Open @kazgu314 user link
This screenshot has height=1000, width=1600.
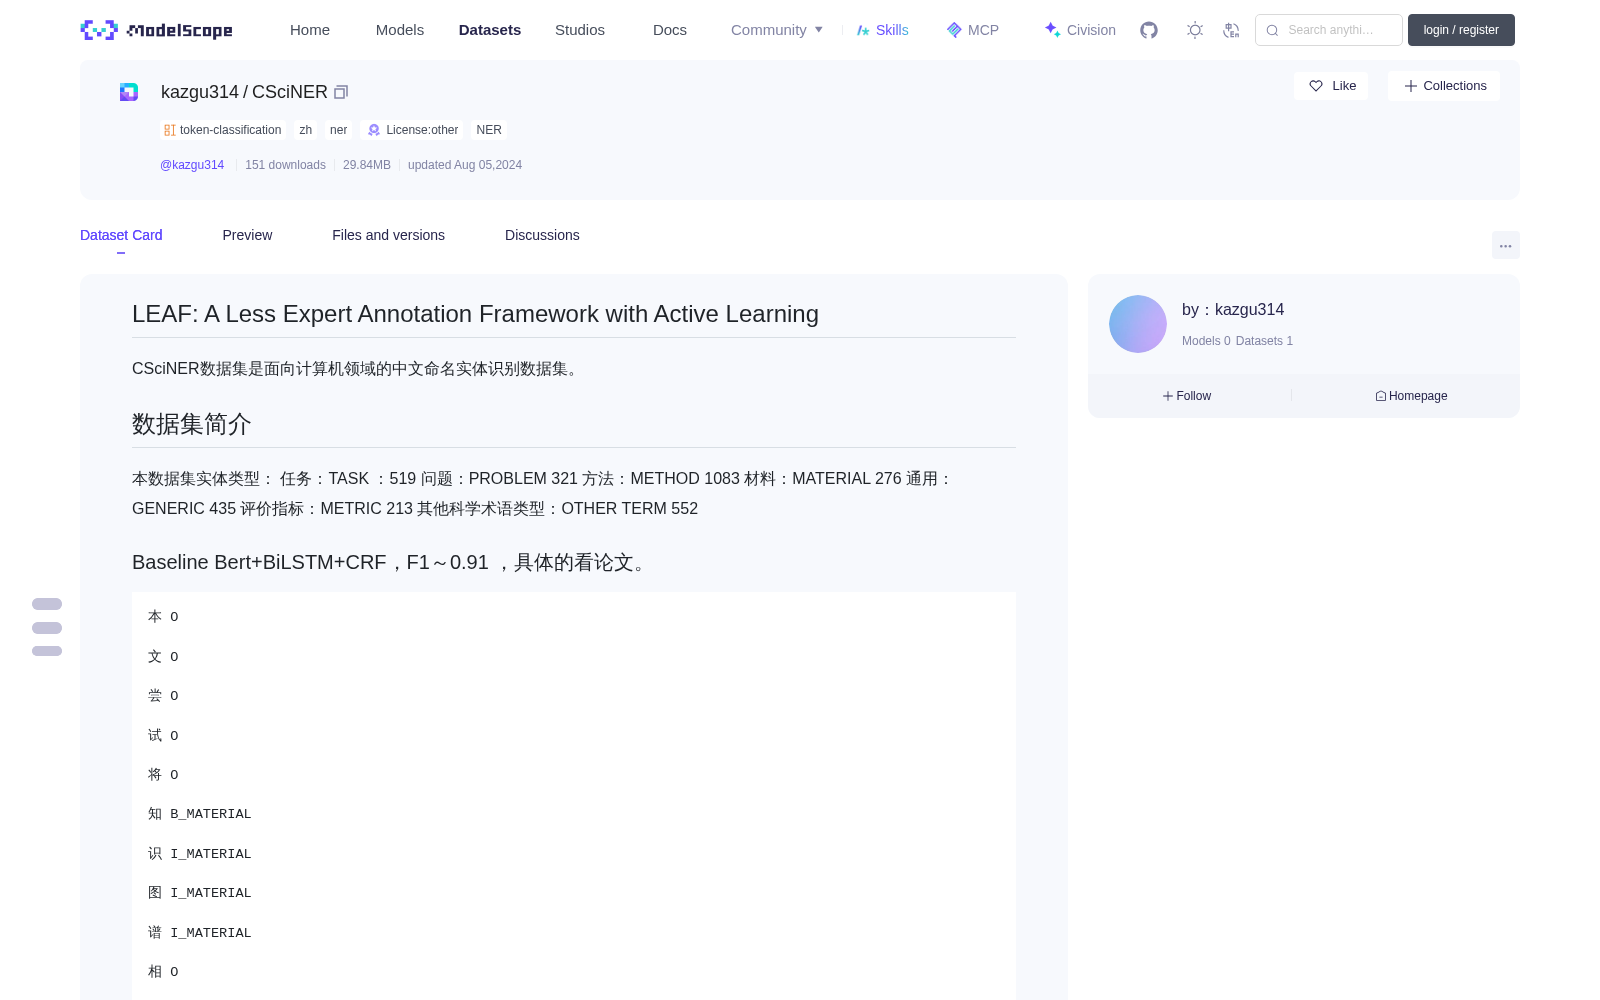[192, 165]
